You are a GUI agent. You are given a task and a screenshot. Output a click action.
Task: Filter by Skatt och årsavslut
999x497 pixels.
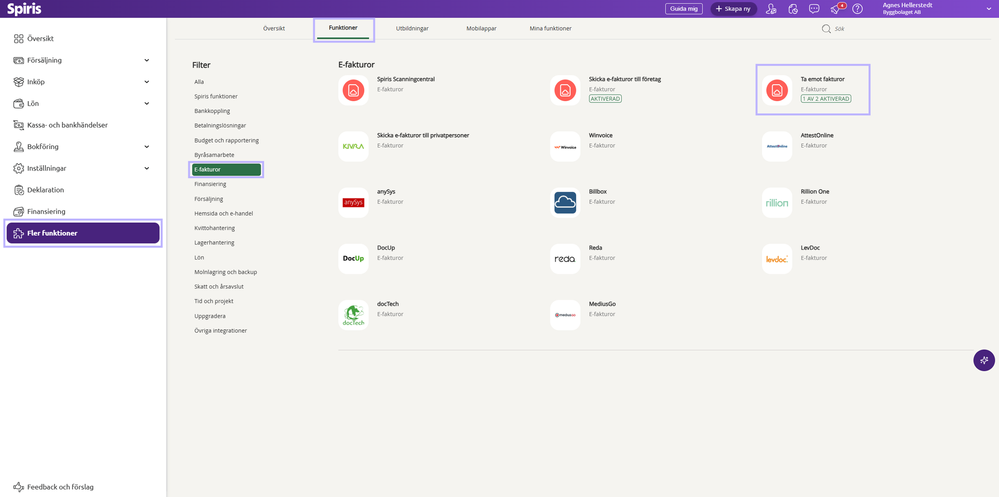pos(218,287)
